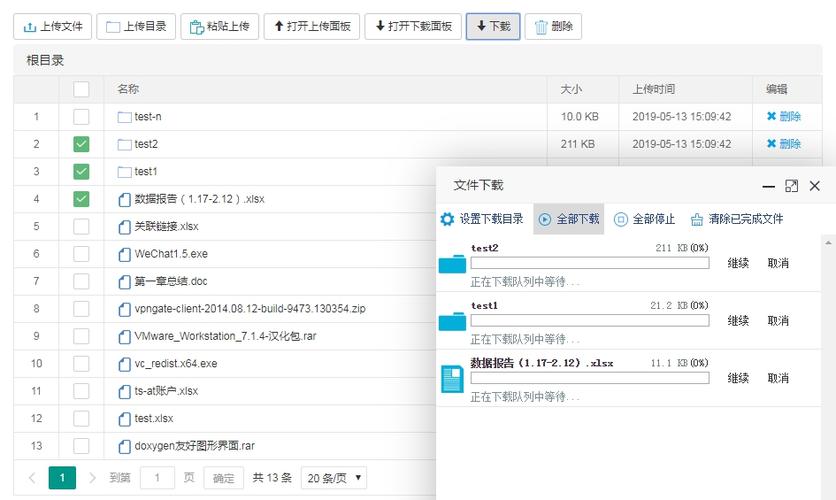Open 设置下载目录 download directory settings
Image resolution: width=836 pixels, height=500 pixels.
click(x=482, y=219)
